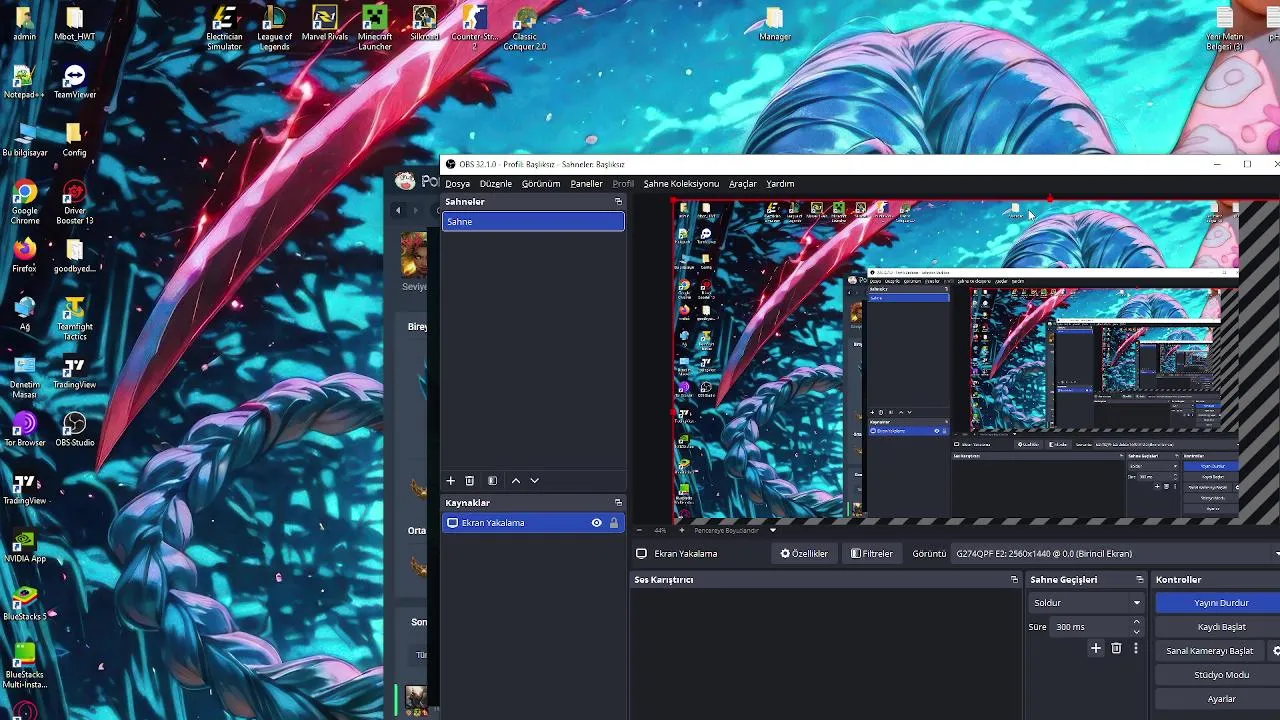
Task: Undock the Sahneler panel
Action: coord(618,202)
